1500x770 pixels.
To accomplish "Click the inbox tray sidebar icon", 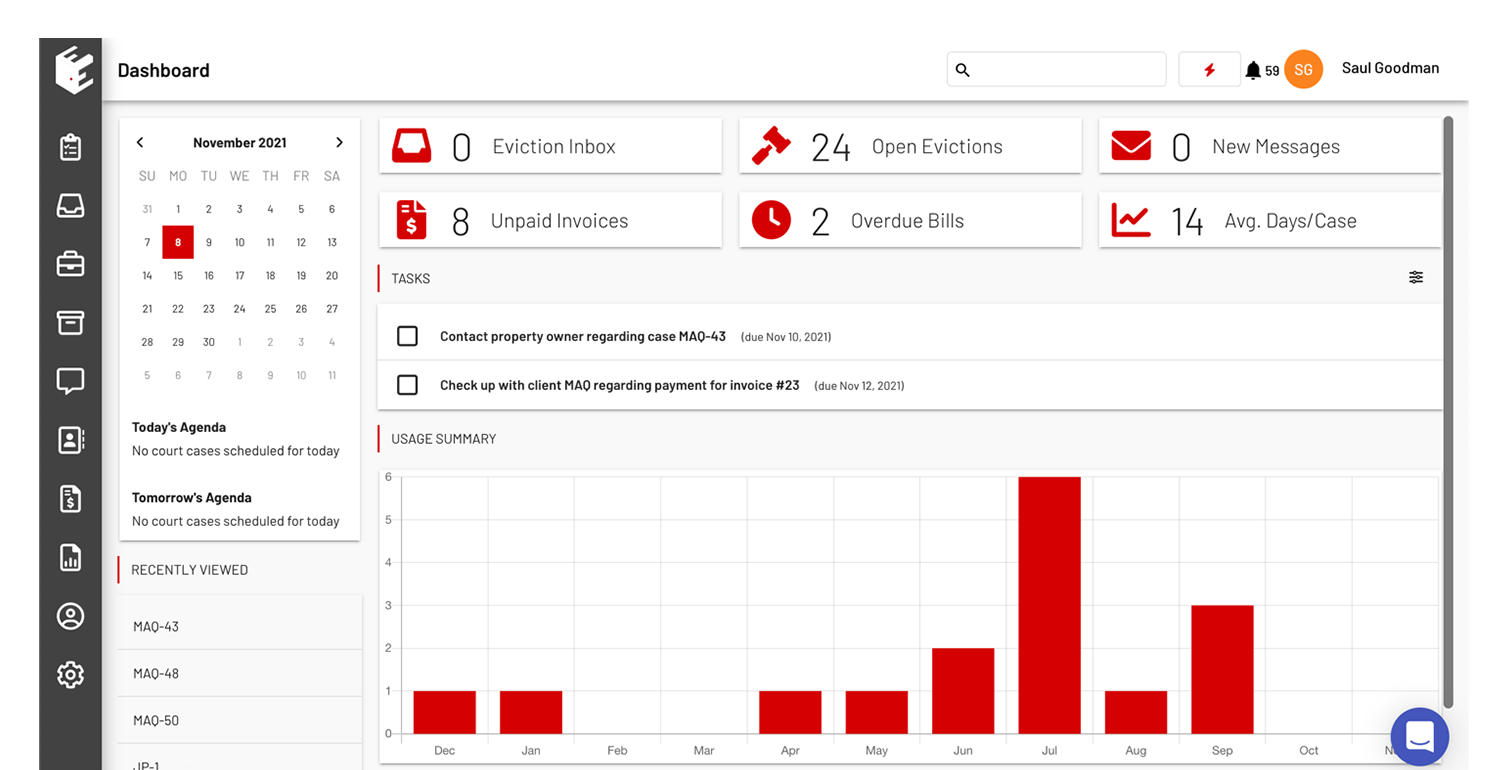I will (x=70, y=206).
